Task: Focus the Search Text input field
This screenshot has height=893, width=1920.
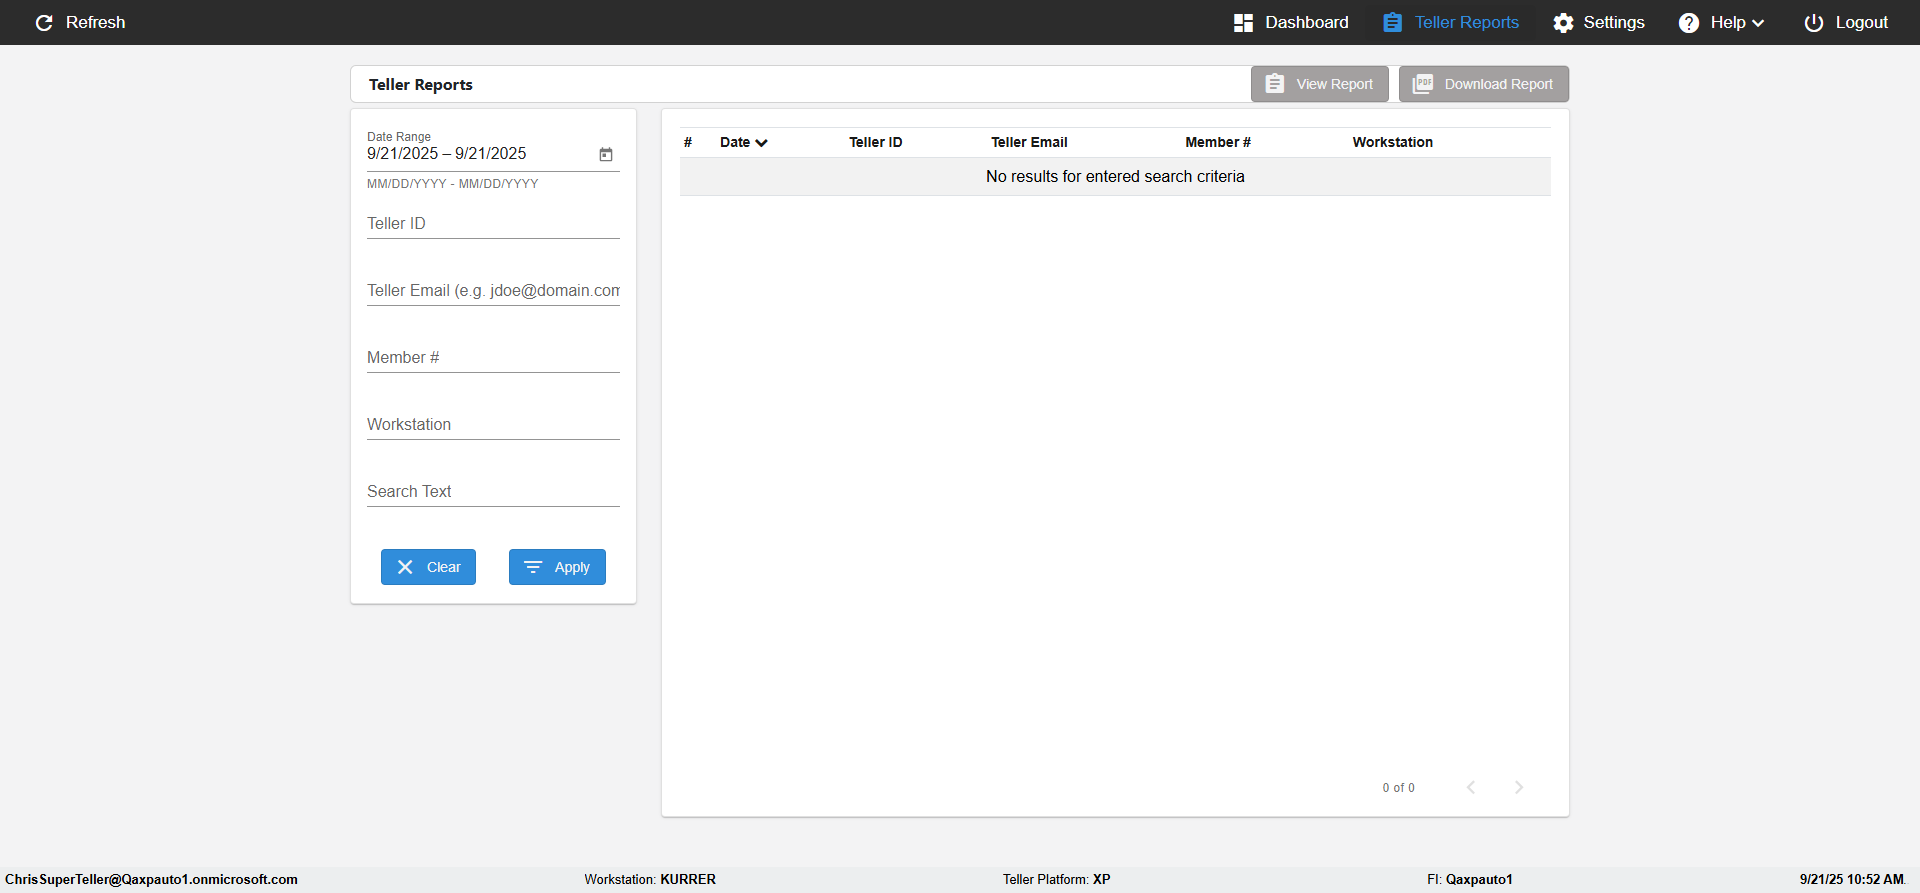Action: tap(493, 492)
